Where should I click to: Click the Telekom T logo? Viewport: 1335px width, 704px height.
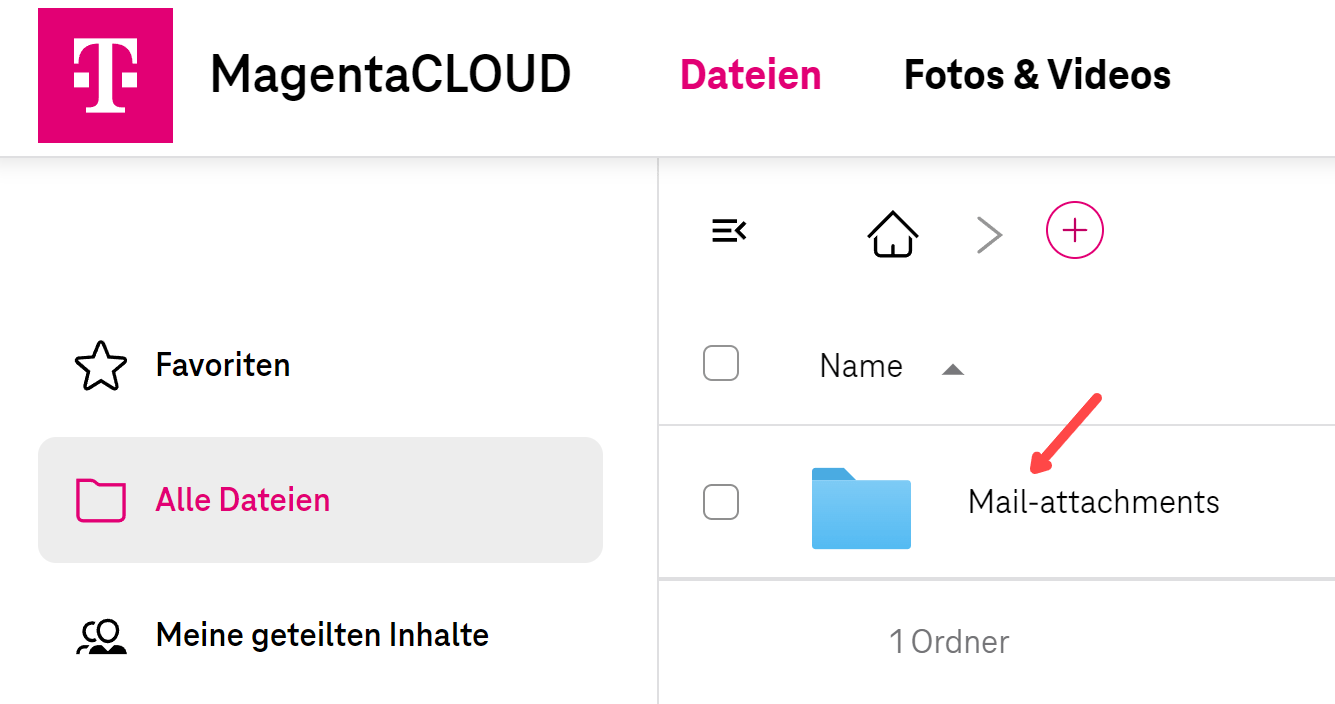105,76
